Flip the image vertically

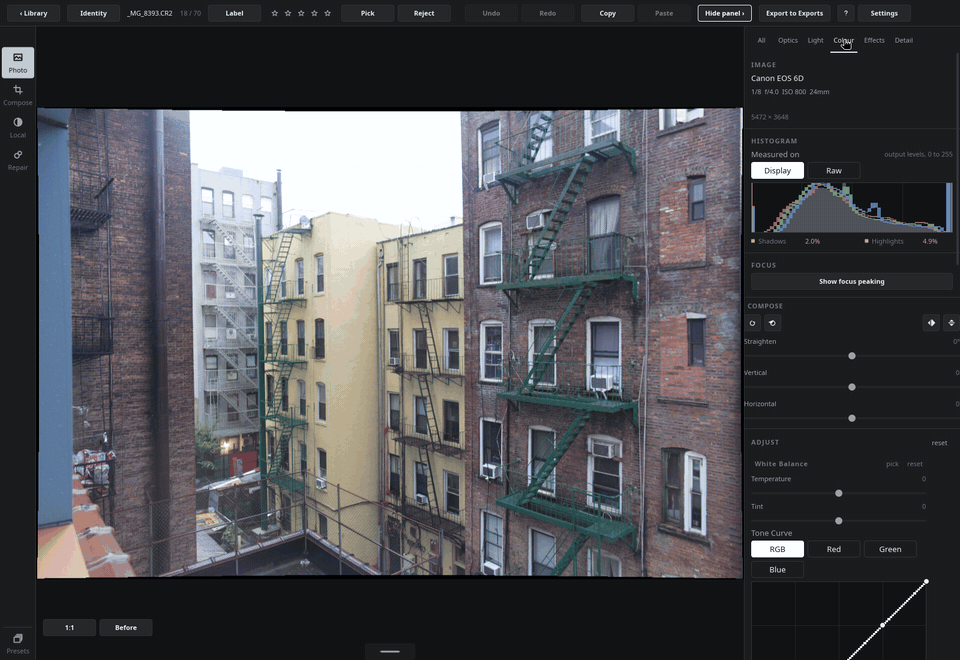click(x=951, y=323)
